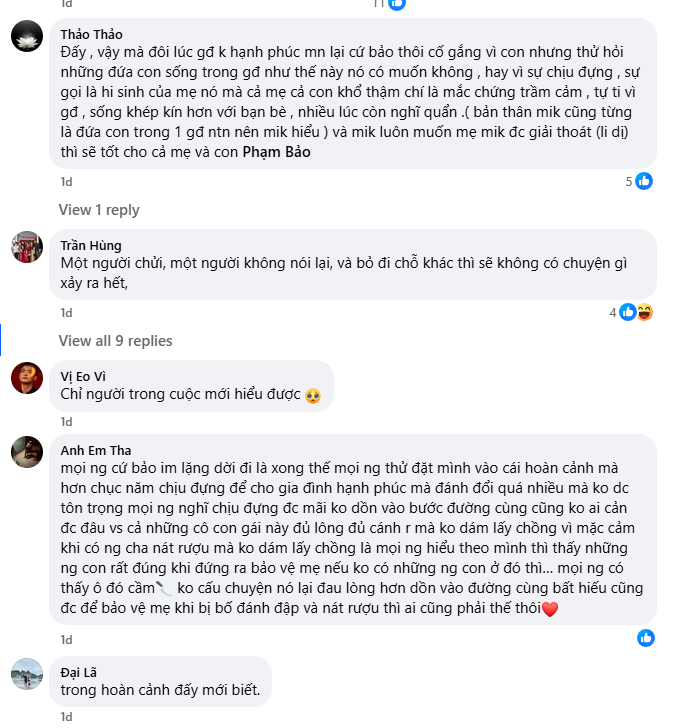The width and height of the screenshot is (696, 728).
Task: Click like reaction icon on Thảo Thảo's comment
Action: click(x=644, y=181)
